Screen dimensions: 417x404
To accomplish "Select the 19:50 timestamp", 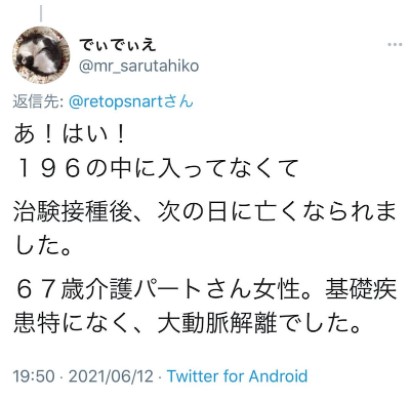I will [x=34, y=376].
